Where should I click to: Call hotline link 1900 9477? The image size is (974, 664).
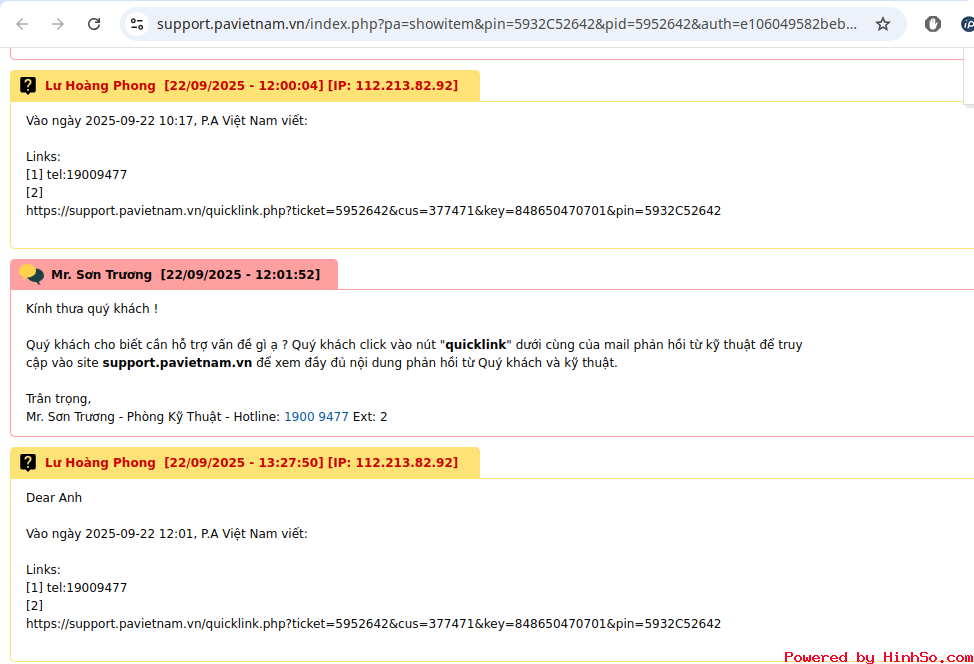[316, 417]
